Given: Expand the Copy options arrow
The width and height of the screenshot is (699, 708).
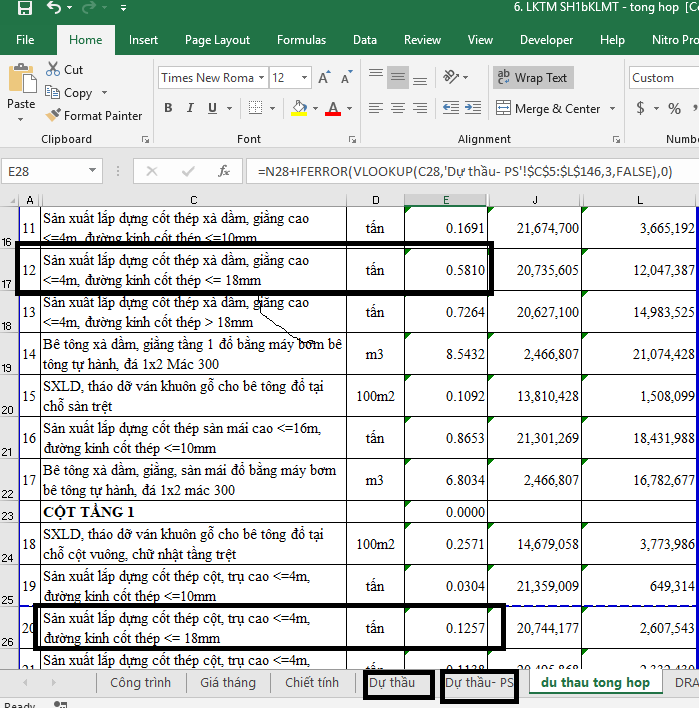Looking at the screenshot, I should point(104,93).
